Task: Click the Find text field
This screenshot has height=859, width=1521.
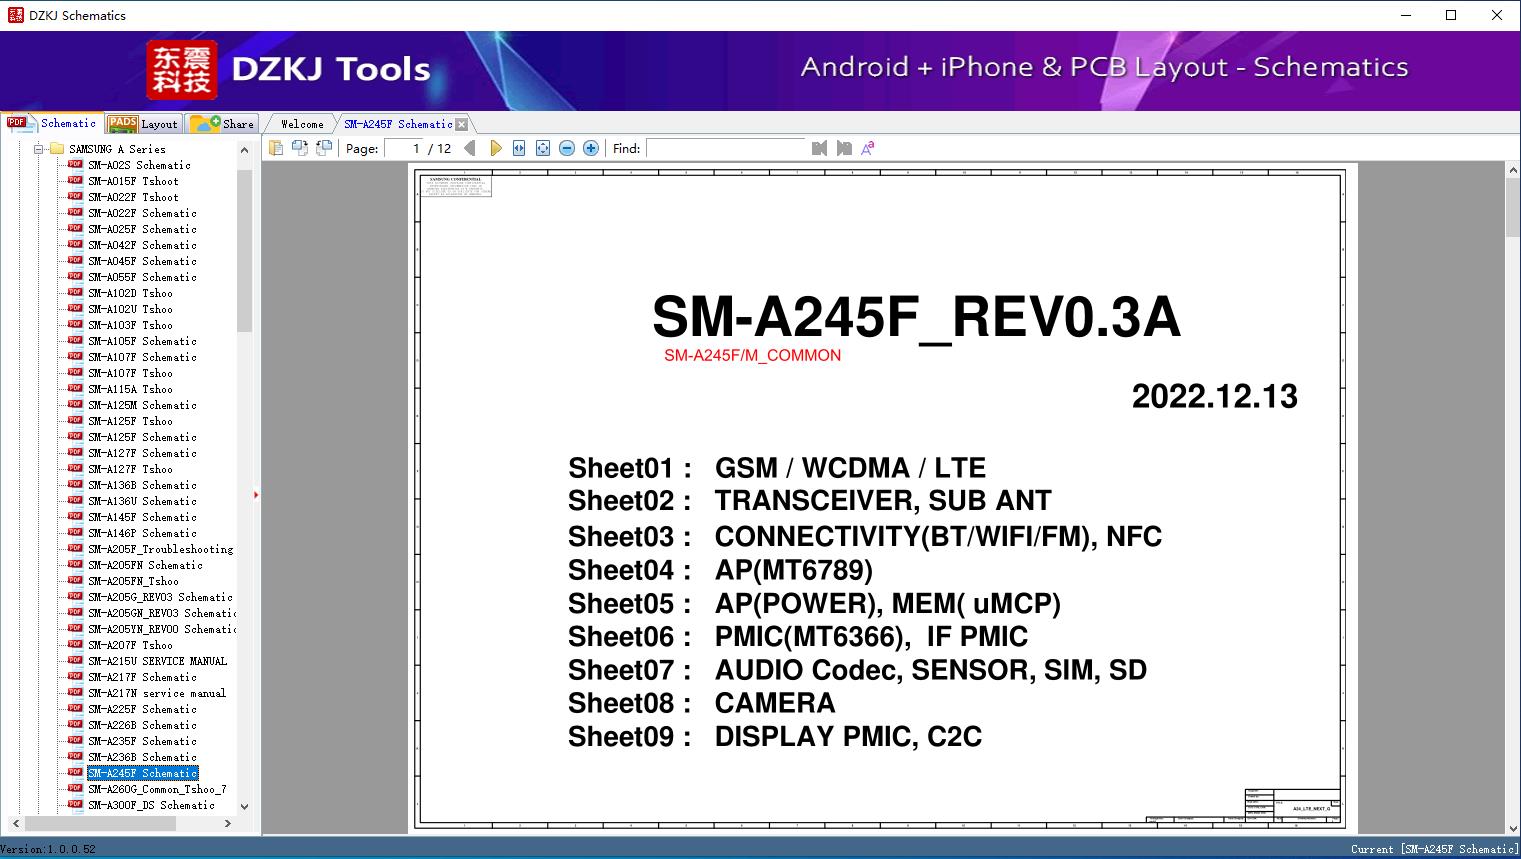Action: coord(726,148)
